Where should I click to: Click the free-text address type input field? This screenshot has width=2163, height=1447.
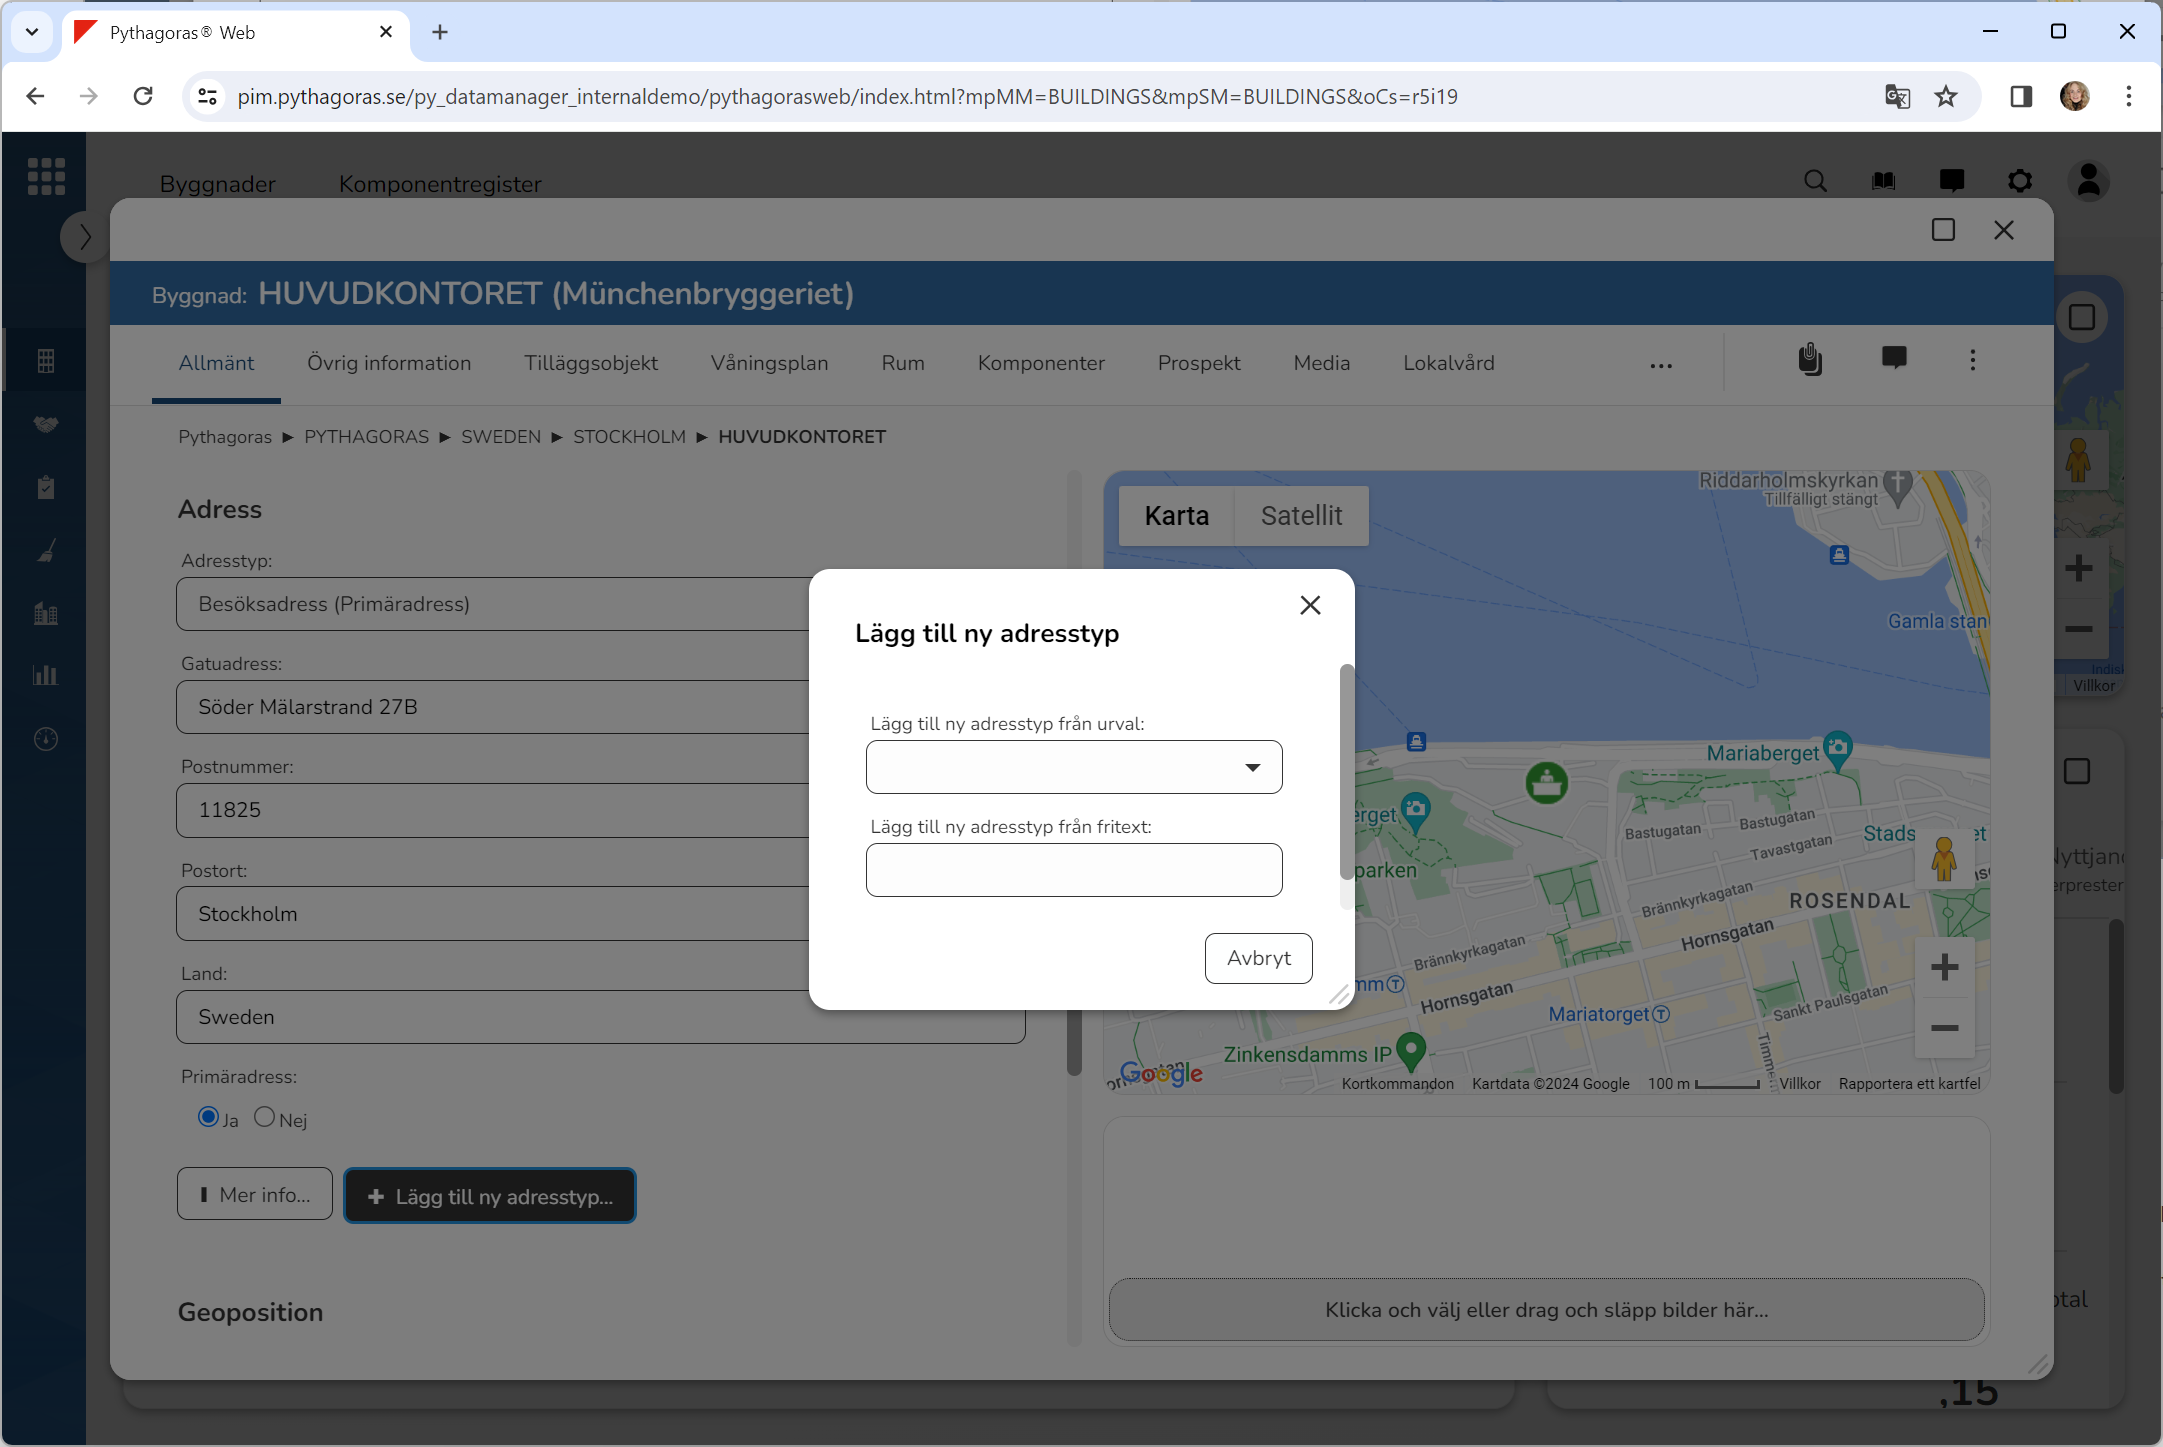[1073, 870]
